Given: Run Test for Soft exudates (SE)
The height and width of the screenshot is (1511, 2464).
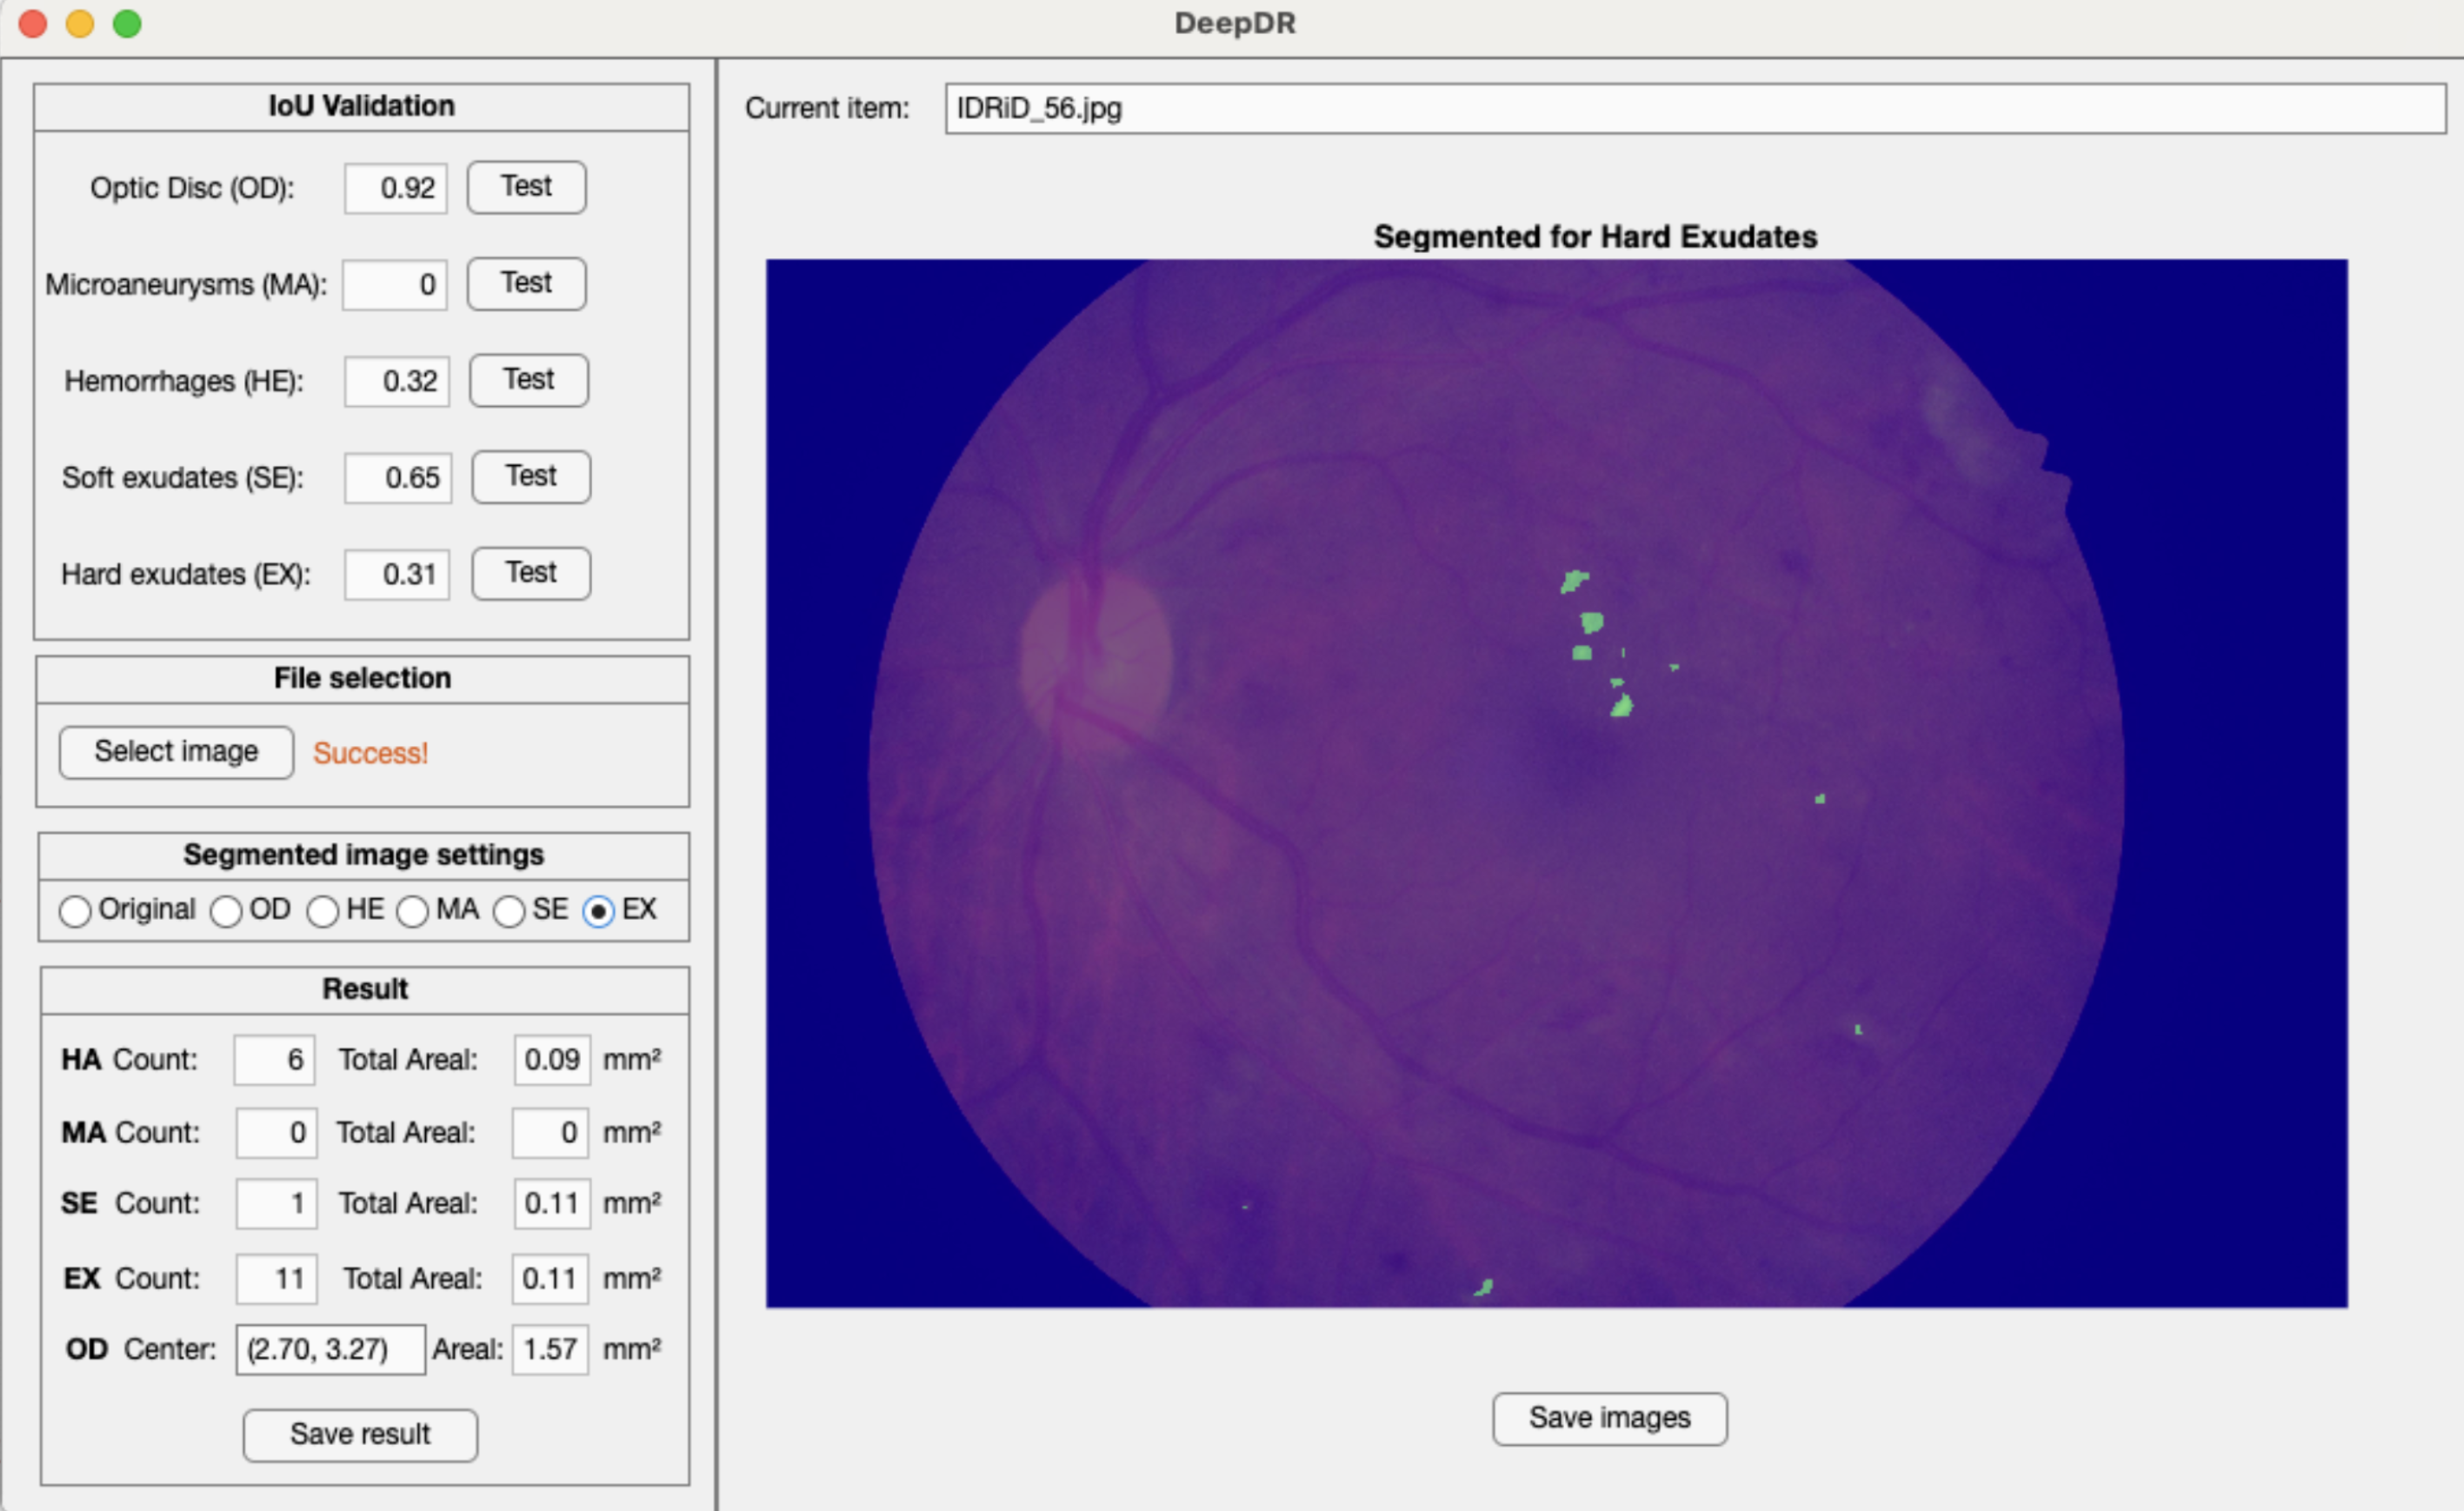Looking at the screenshot, I should (531, 477).
